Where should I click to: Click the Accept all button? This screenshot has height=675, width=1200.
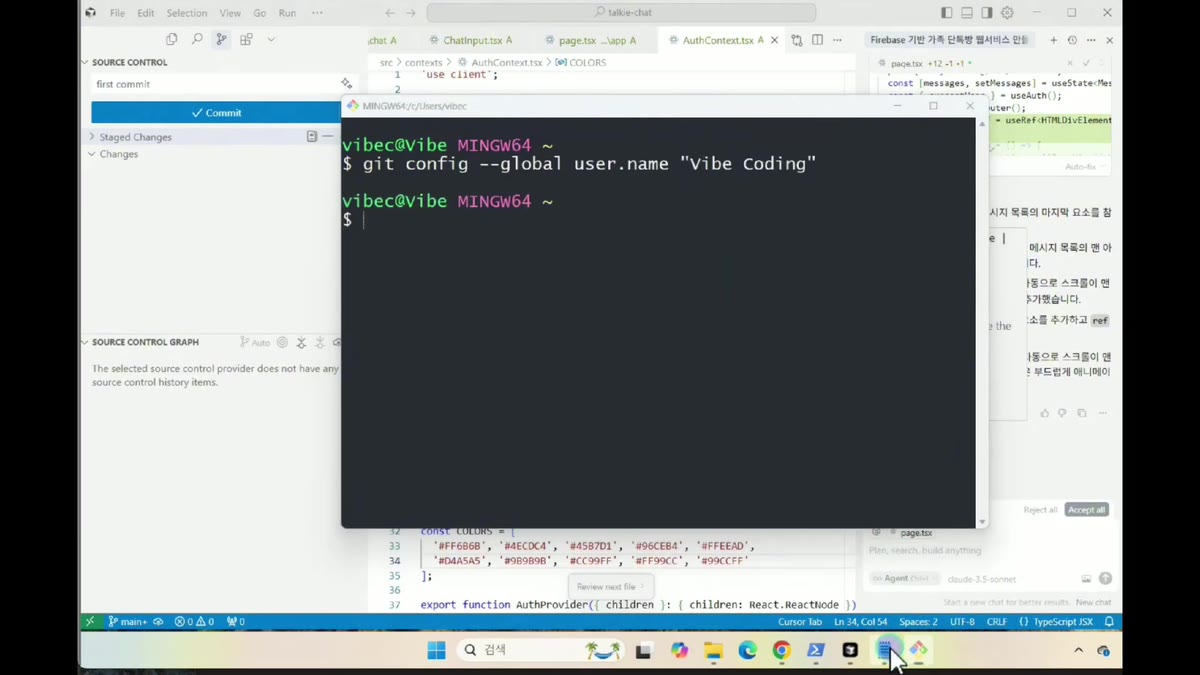tap(1086, 510)
